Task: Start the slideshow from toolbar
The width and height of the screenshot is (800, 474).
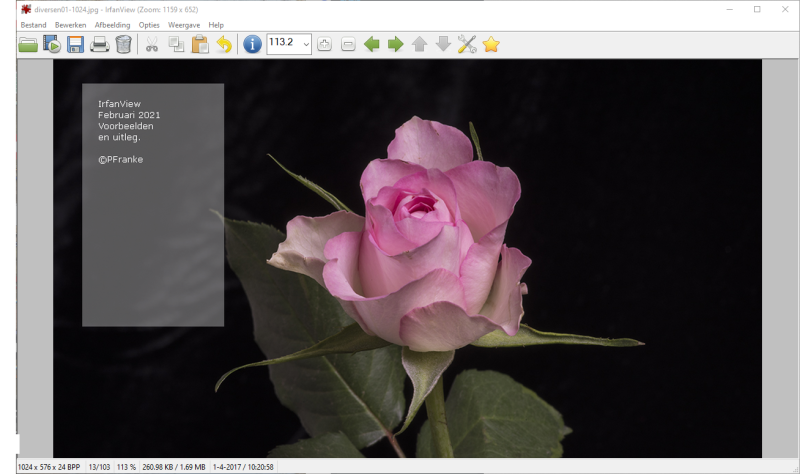Action: pyautogui.click(x=52, y=44)
